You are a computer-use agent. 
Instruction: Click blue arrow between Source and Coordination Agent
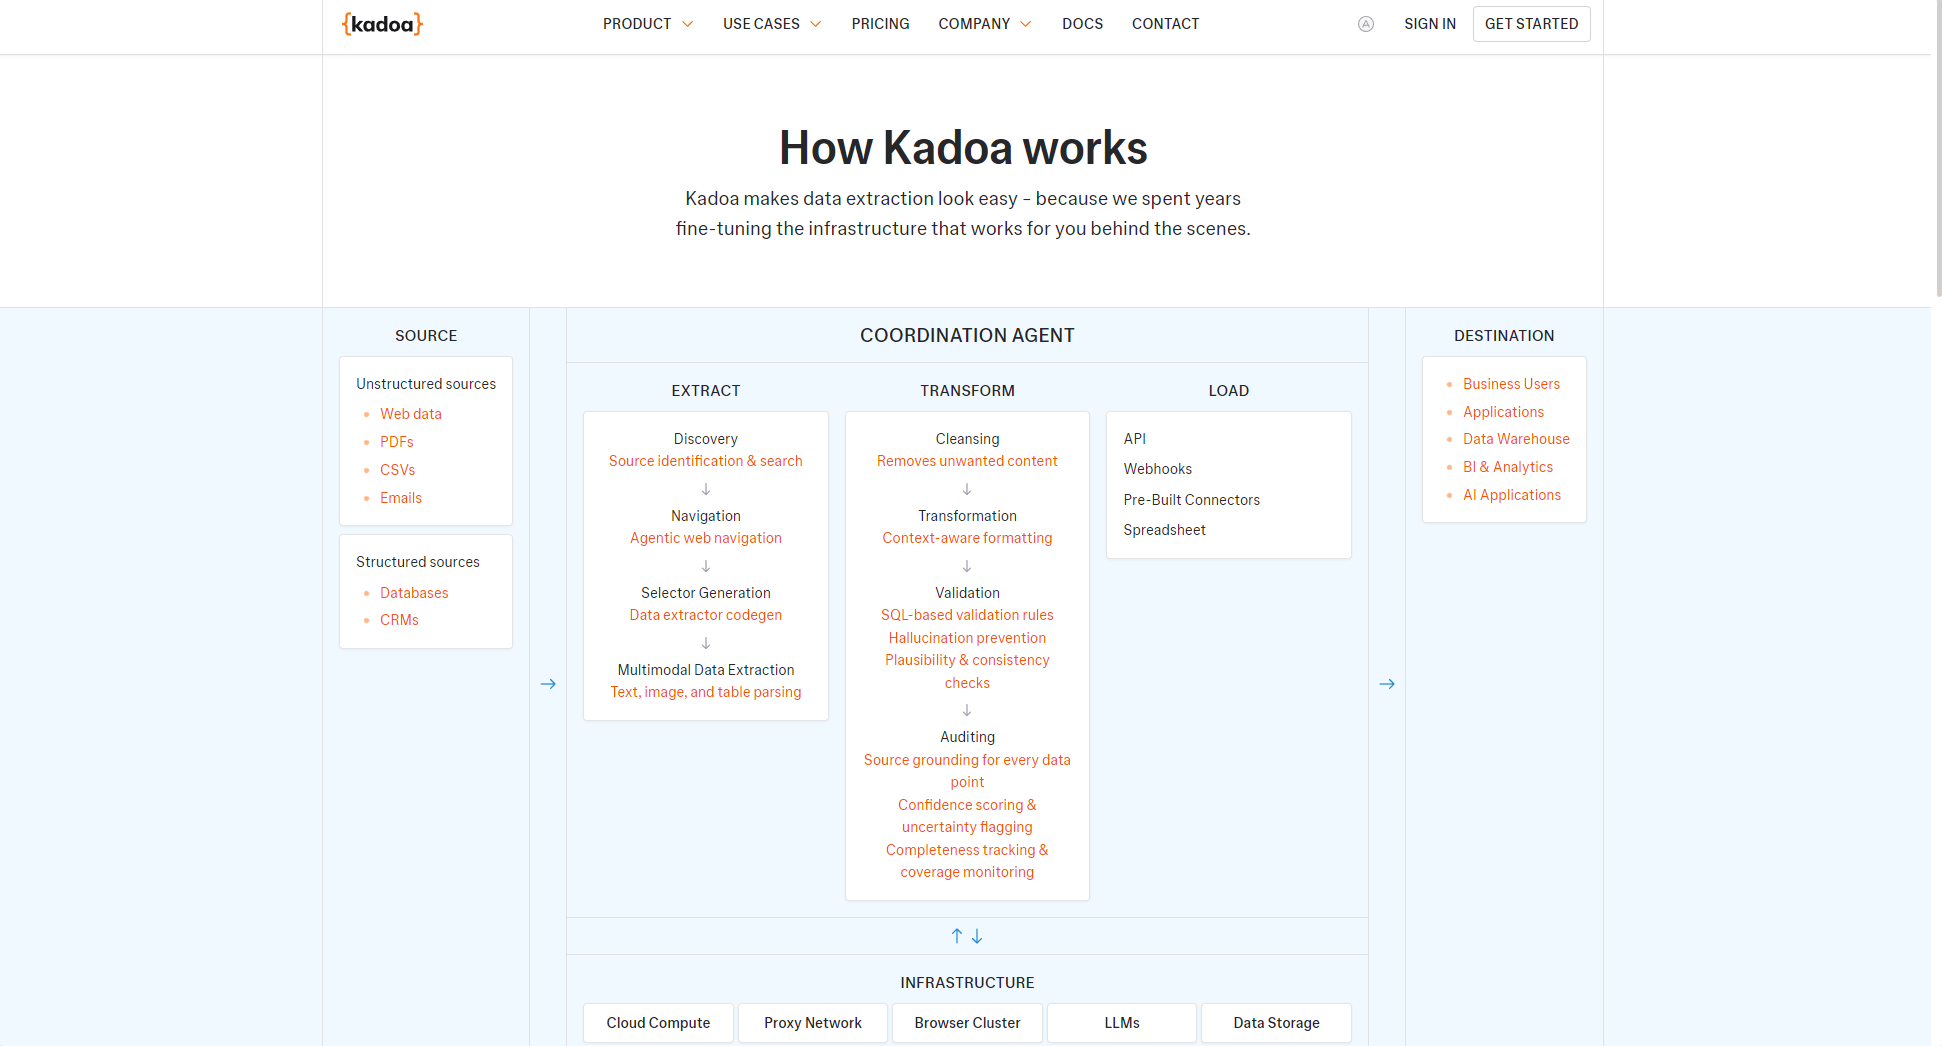pos(548,684)
